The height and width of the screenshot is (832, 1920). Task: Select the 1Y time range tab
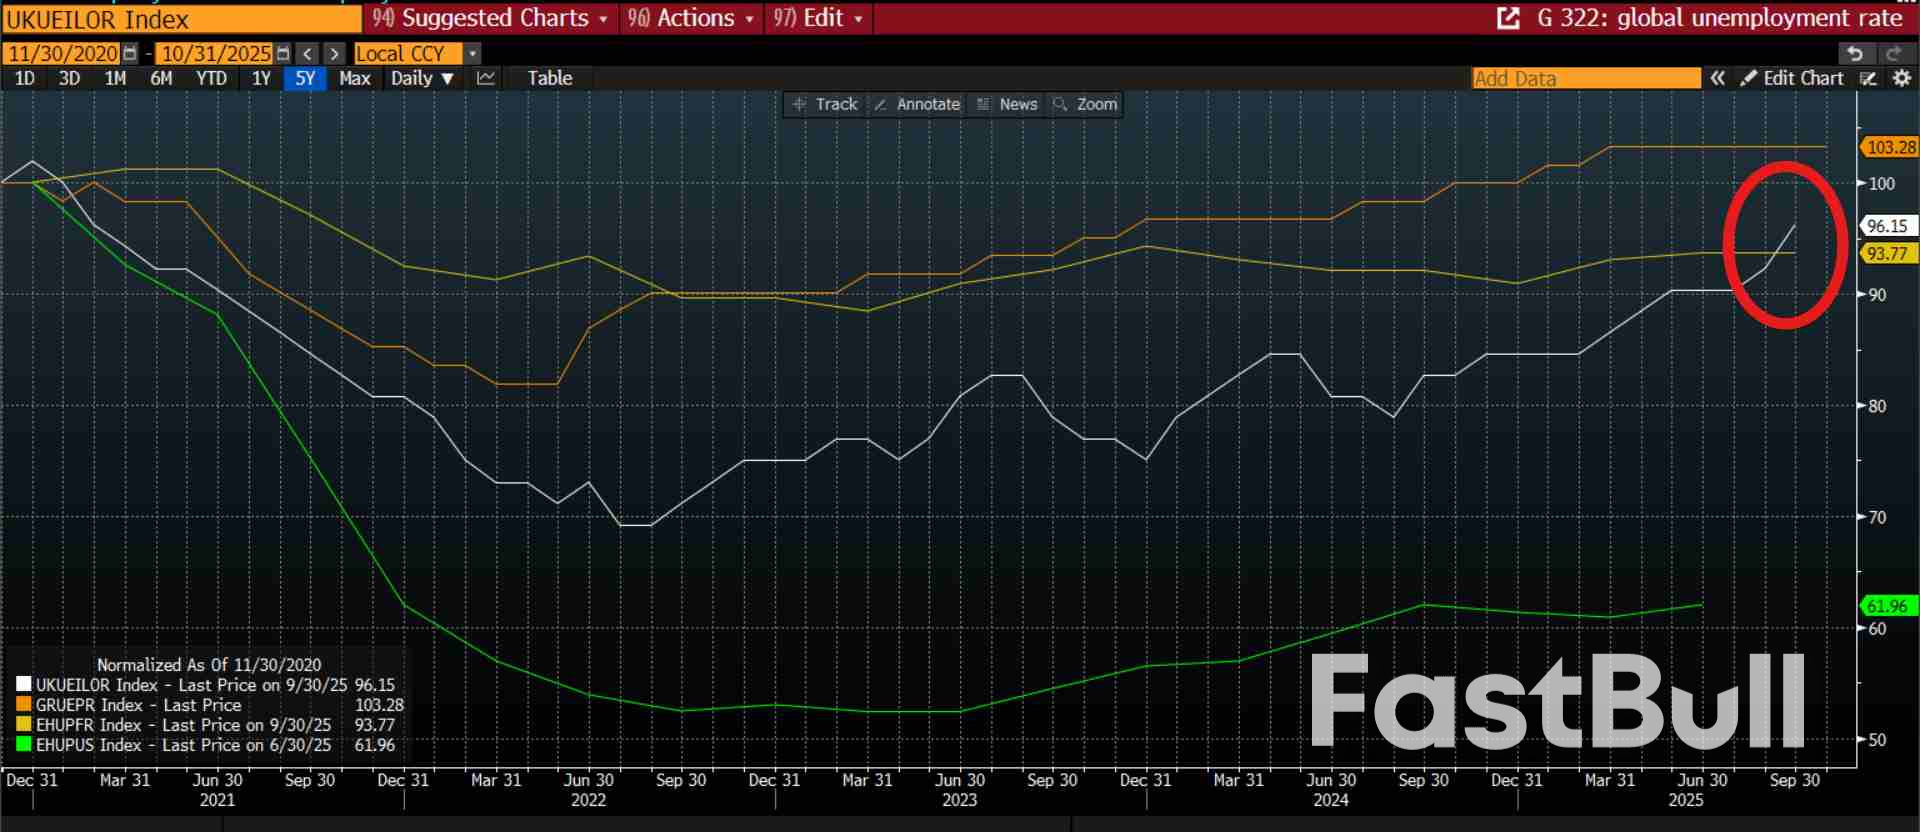pyautogui.click(x=261, y=78)
